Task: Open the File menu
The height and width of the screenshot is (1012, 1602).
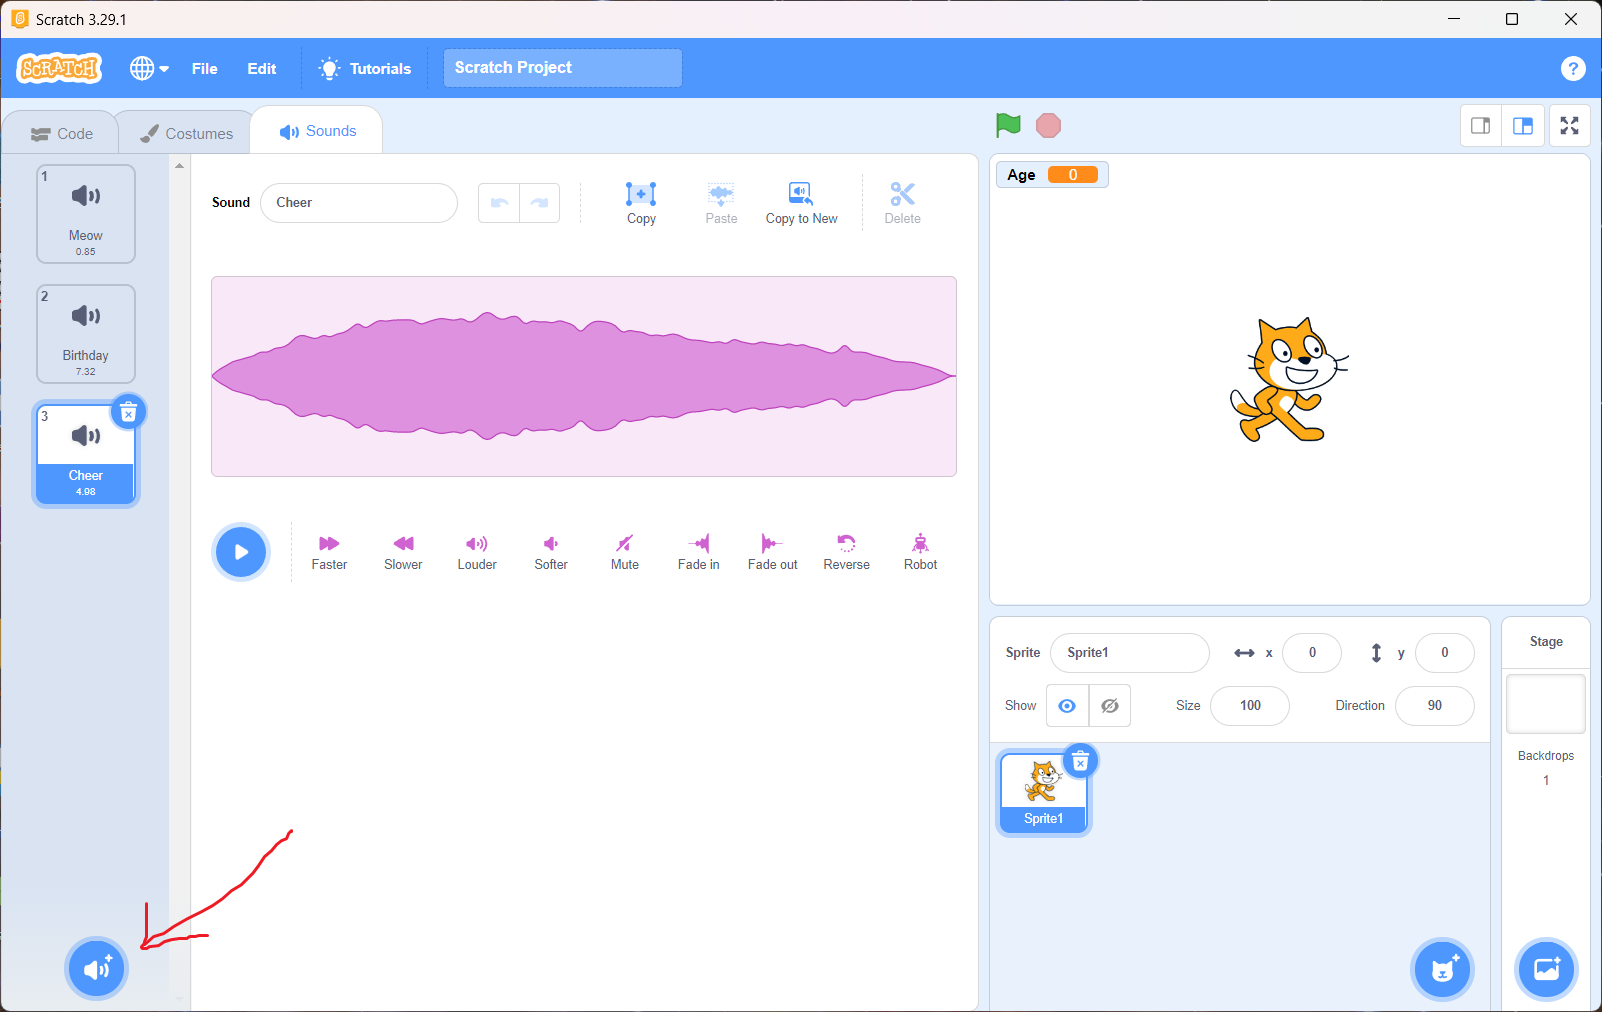Action: tap(205, 68)
